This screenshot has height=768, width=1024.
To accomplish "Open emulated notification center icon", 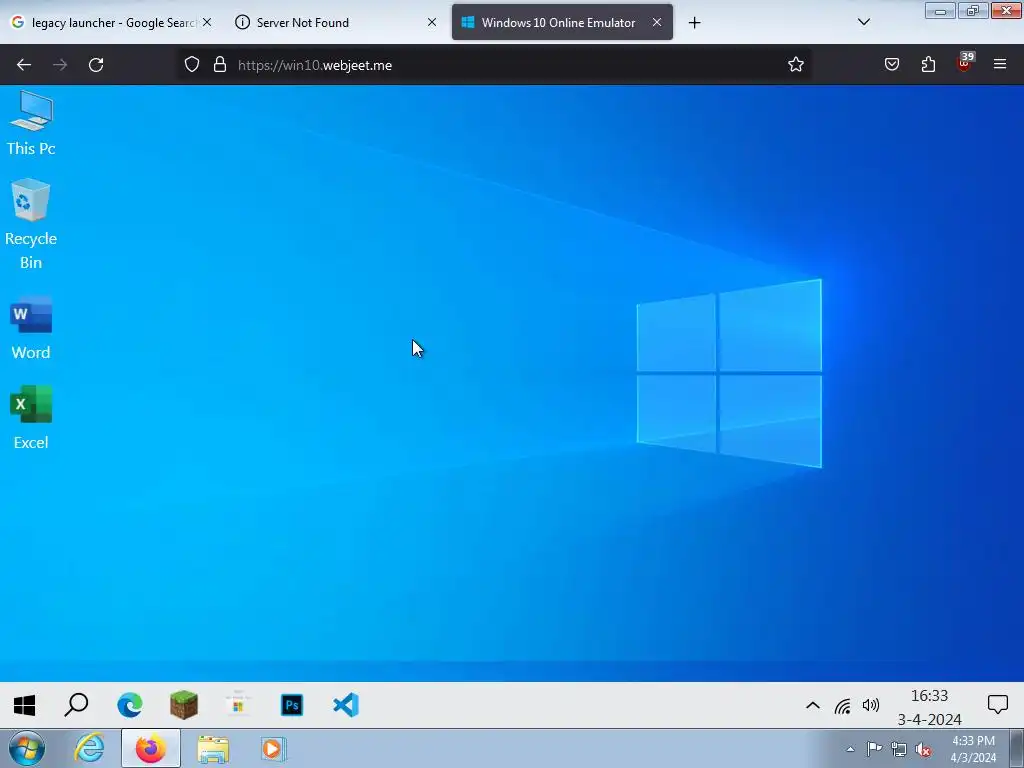I will click(997, 705).
